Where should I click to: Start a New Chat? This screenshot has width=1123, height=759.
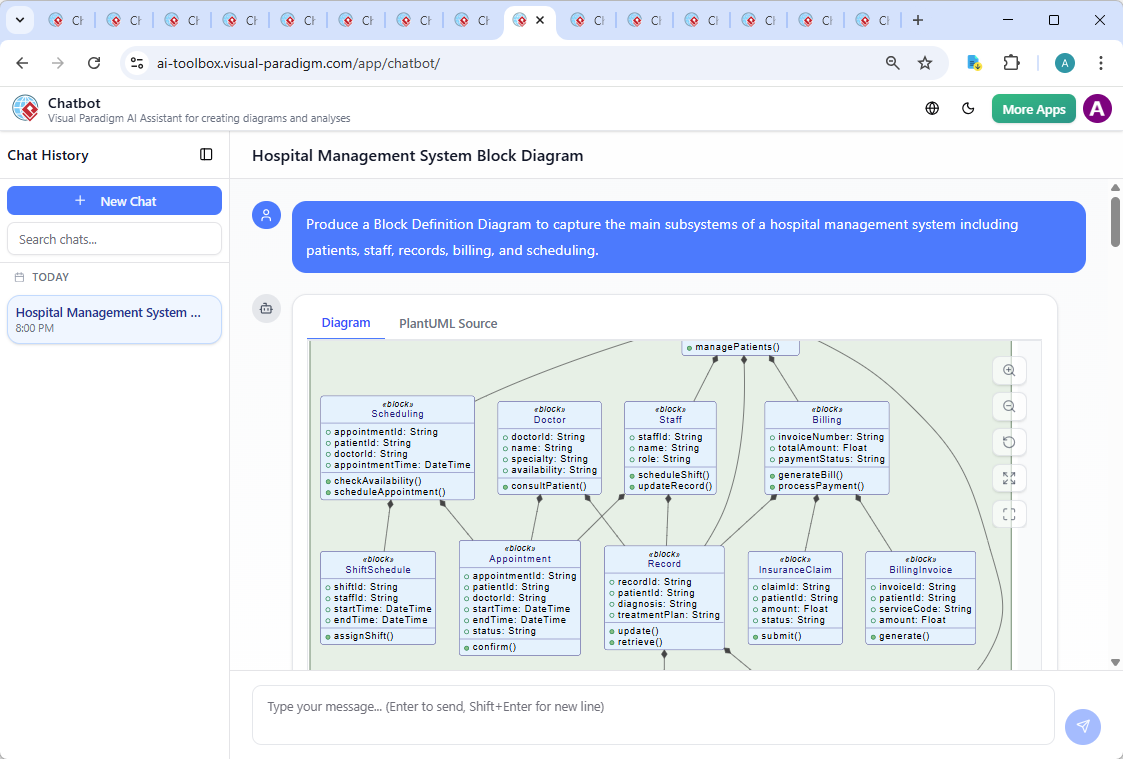(114, 200)
